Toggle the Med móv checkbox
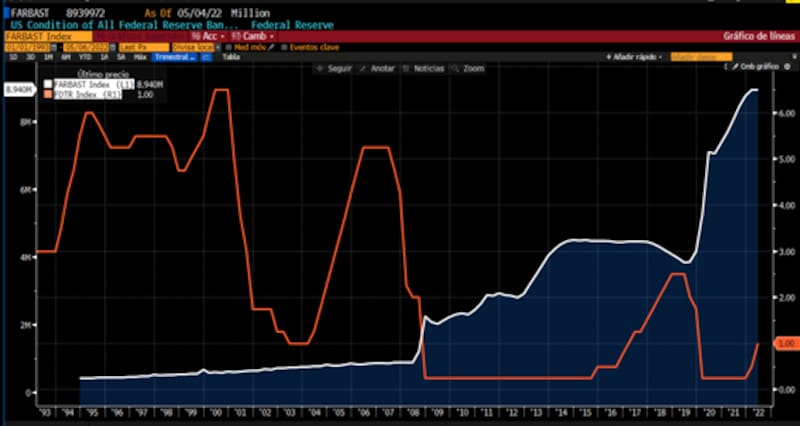This screenshot has height=426, width=800. [x=228, y=47]
